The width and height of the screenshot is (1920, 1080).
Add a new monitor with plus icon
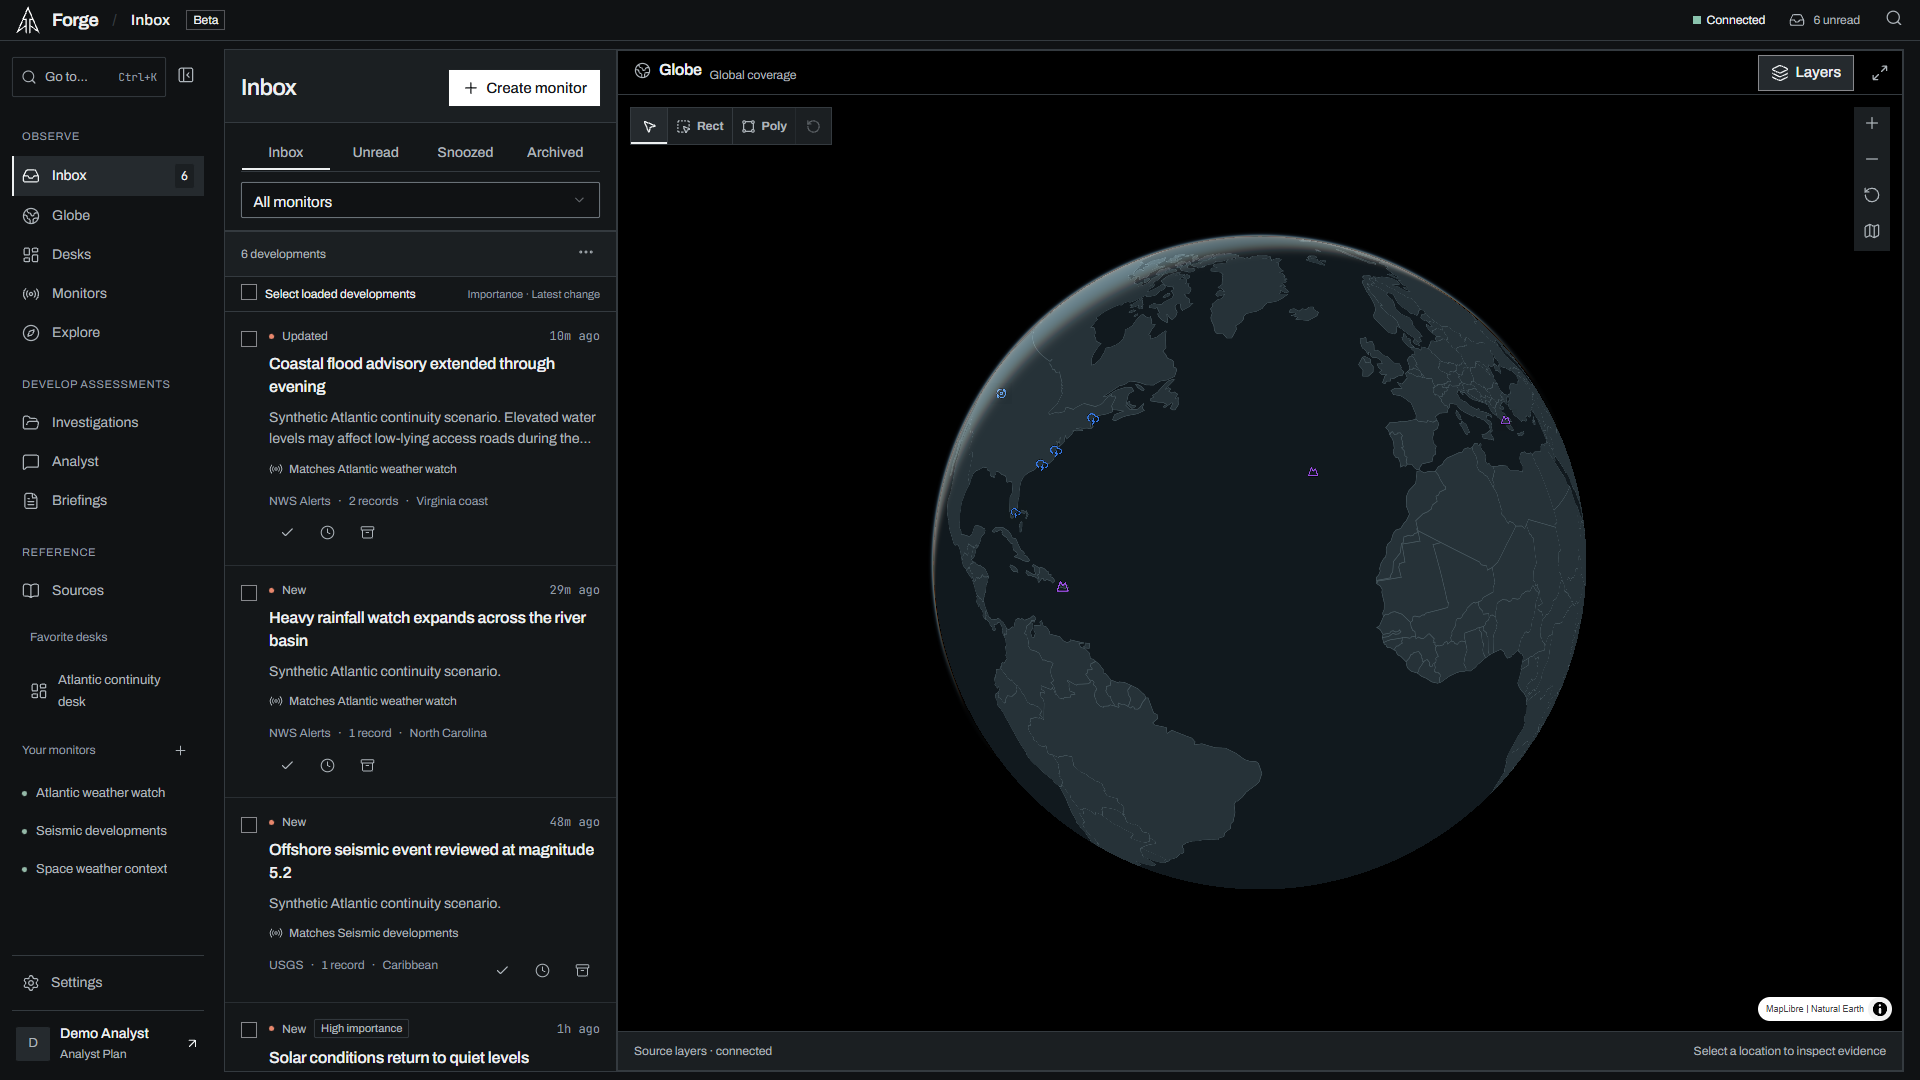pos(181,751)
